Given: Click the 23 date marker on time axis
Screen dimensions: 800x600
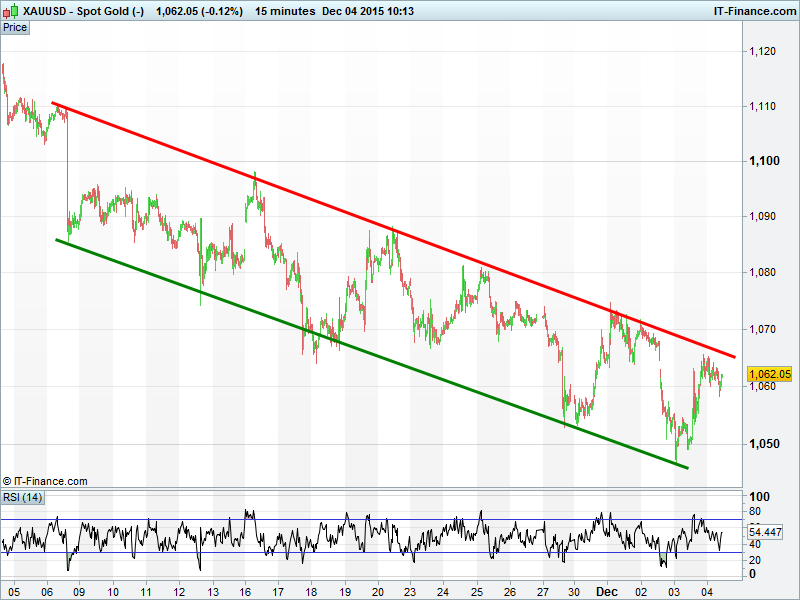Looking at the screenshot, I should [x=410, y=591].
